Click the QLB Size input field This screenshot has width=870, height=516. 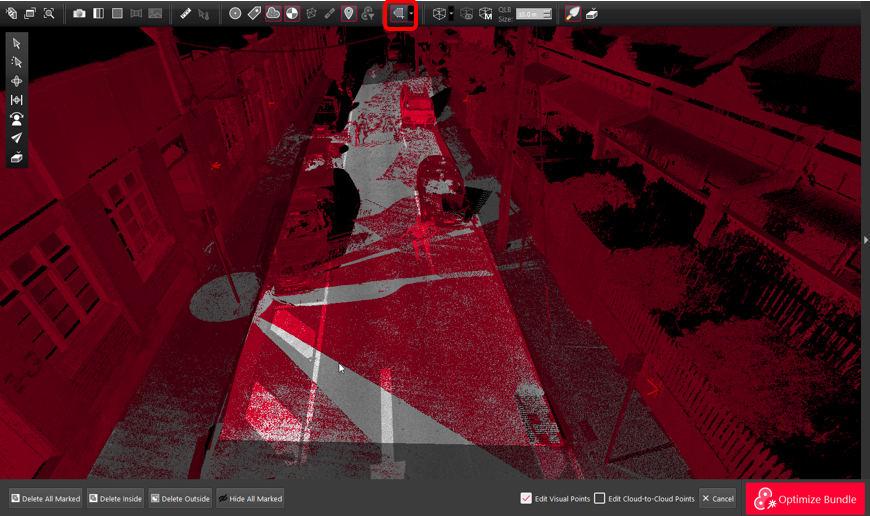(530, 15)
